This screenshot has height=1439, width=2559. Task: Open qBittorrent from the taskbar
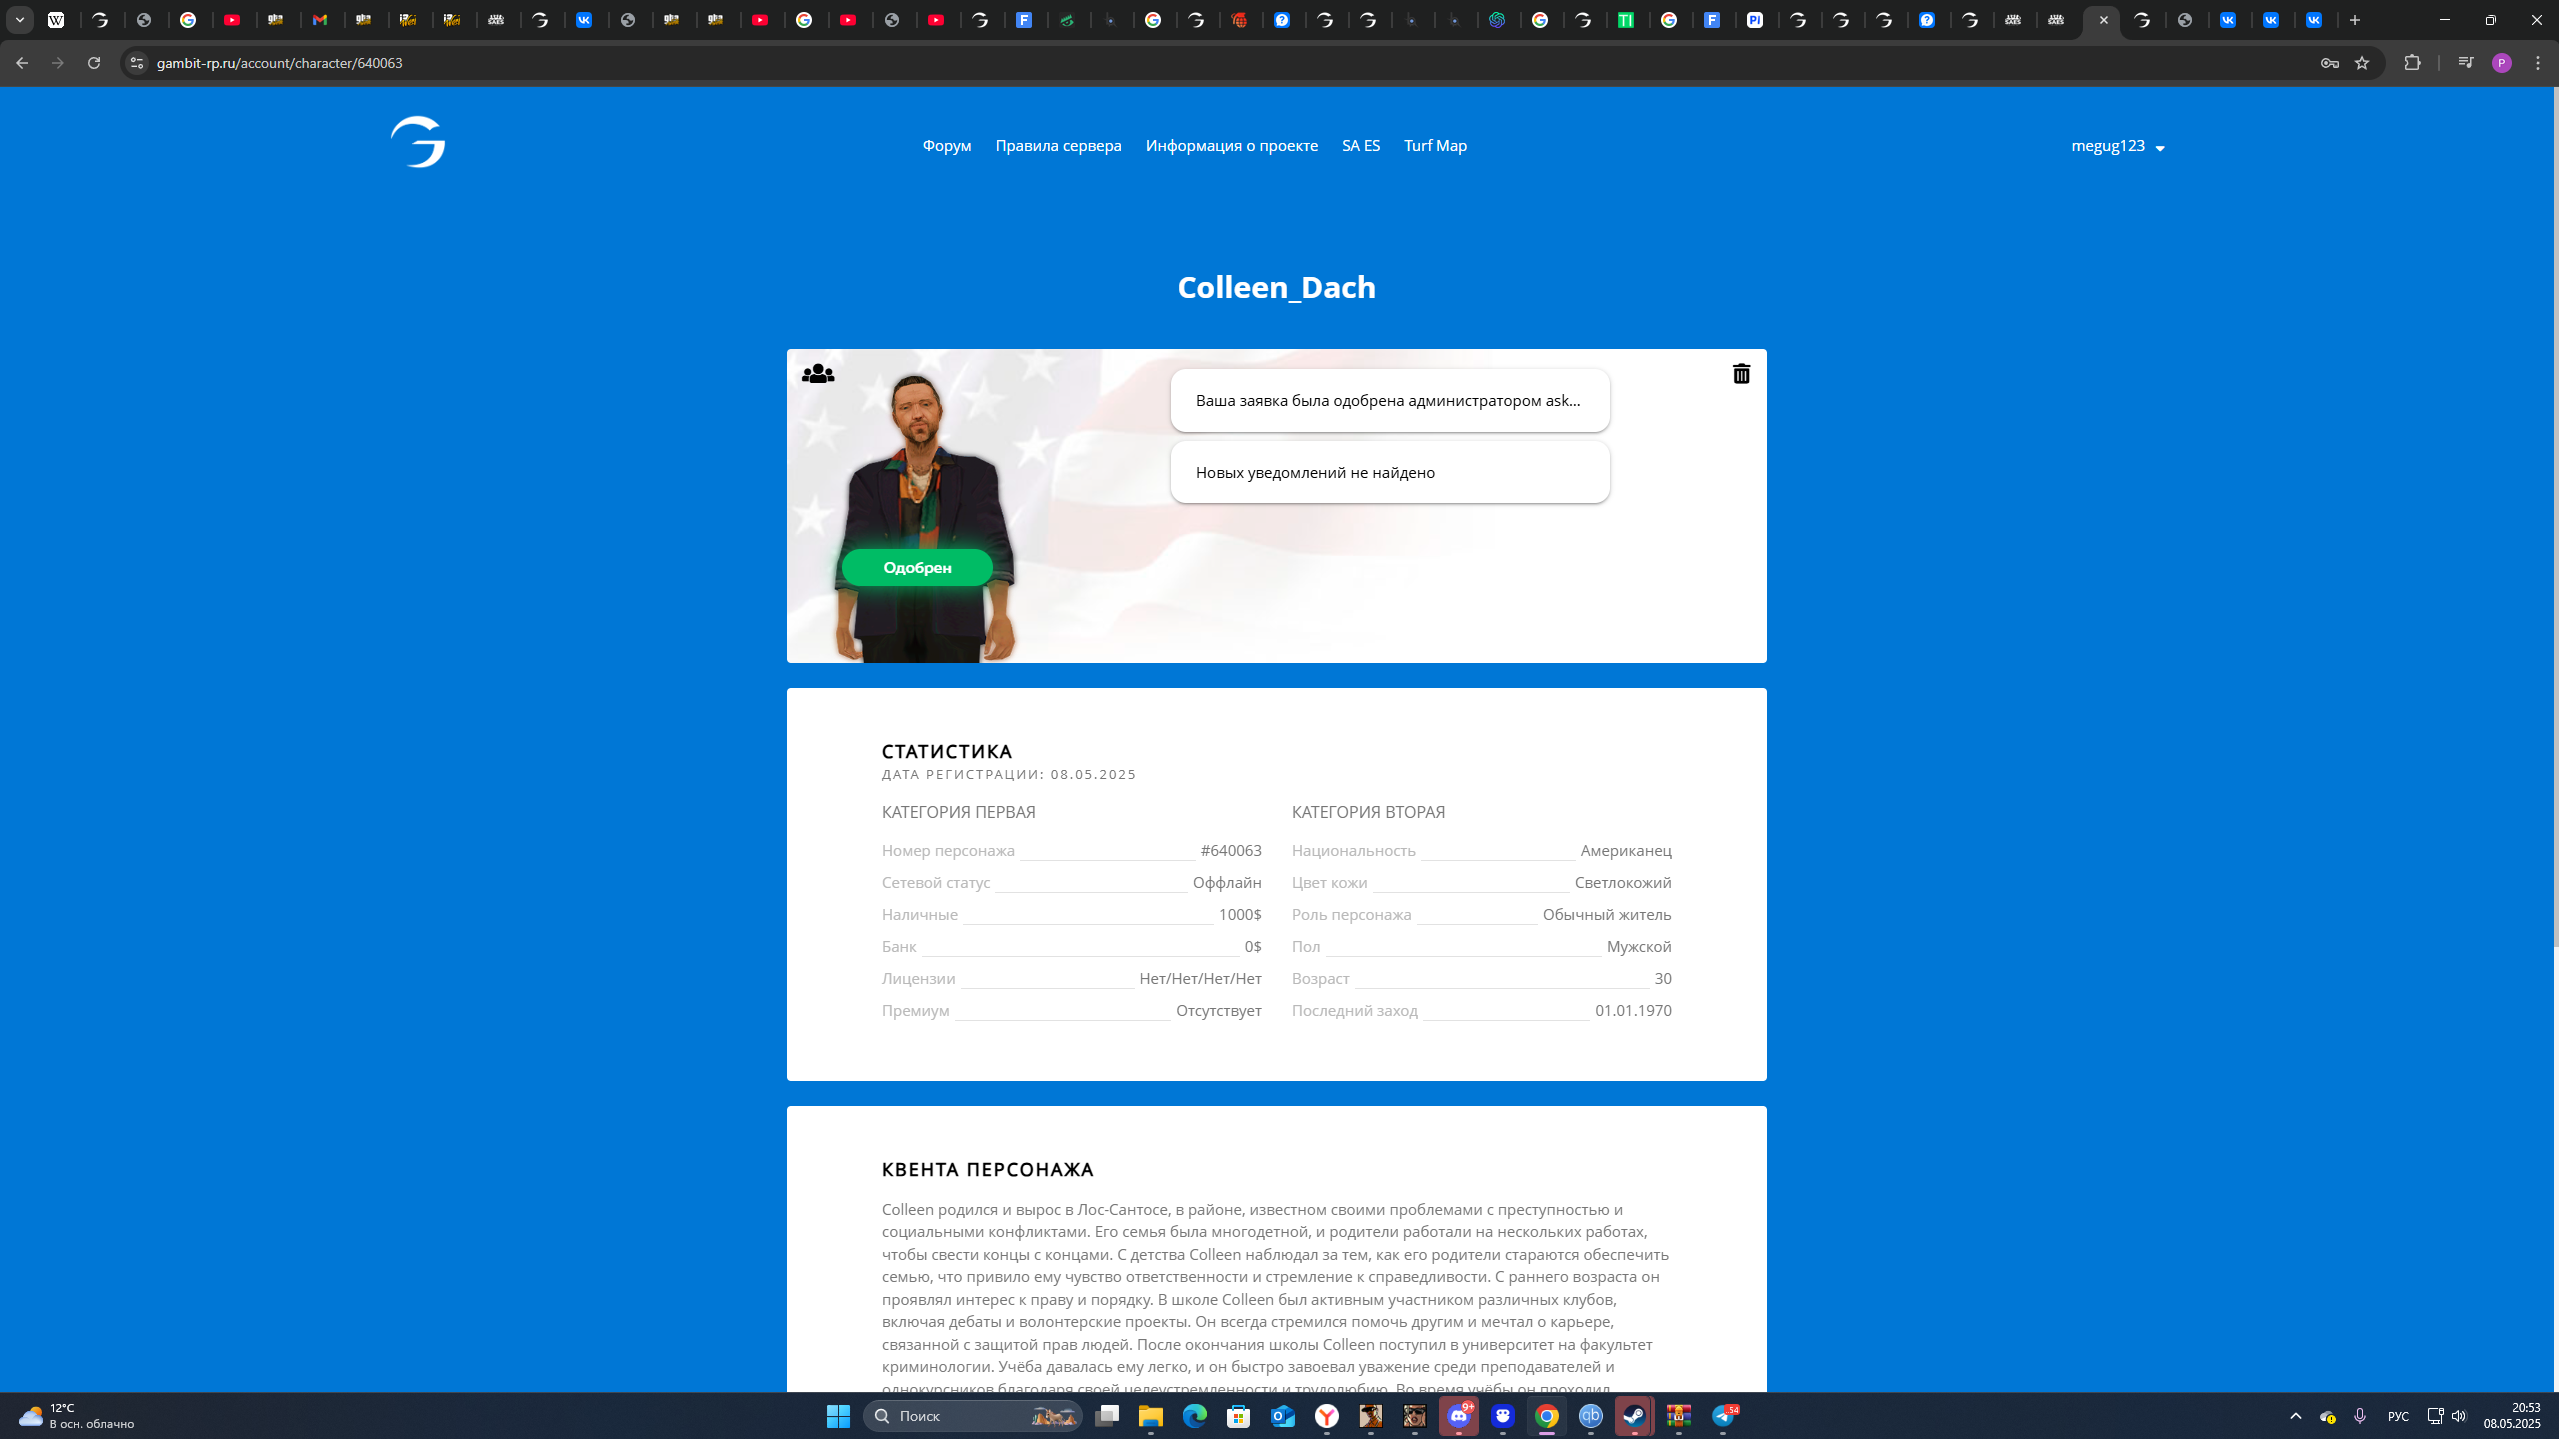pyautogui.click(x=1590, y=1416)
